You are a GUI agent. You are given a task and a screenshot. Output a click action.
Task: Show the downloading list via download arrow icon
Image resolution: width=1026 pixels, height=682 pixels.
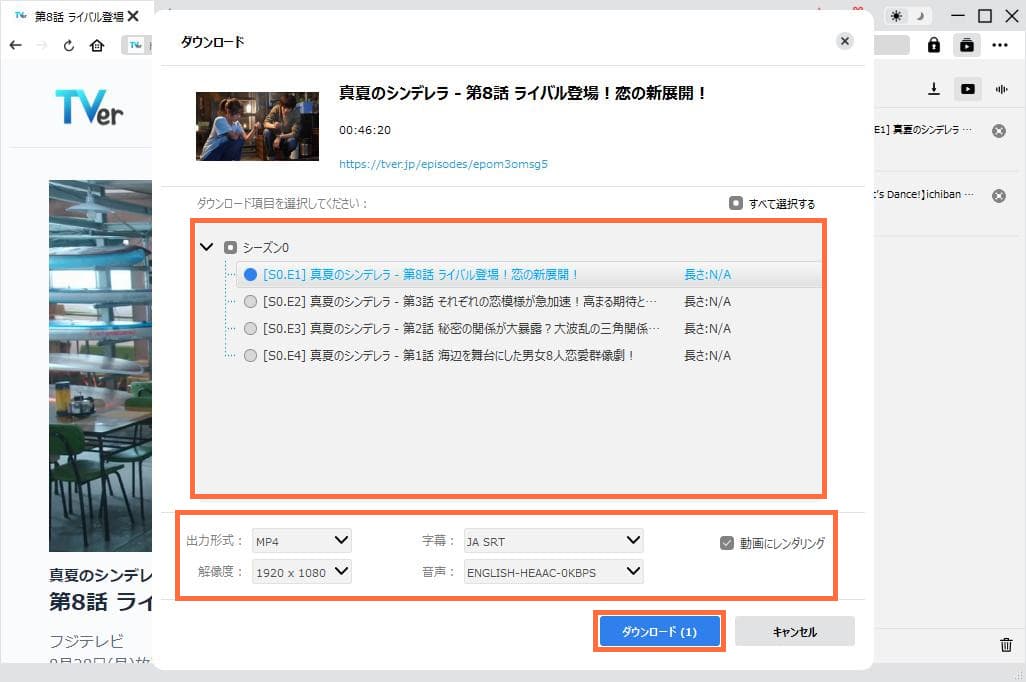click(934, 89)
